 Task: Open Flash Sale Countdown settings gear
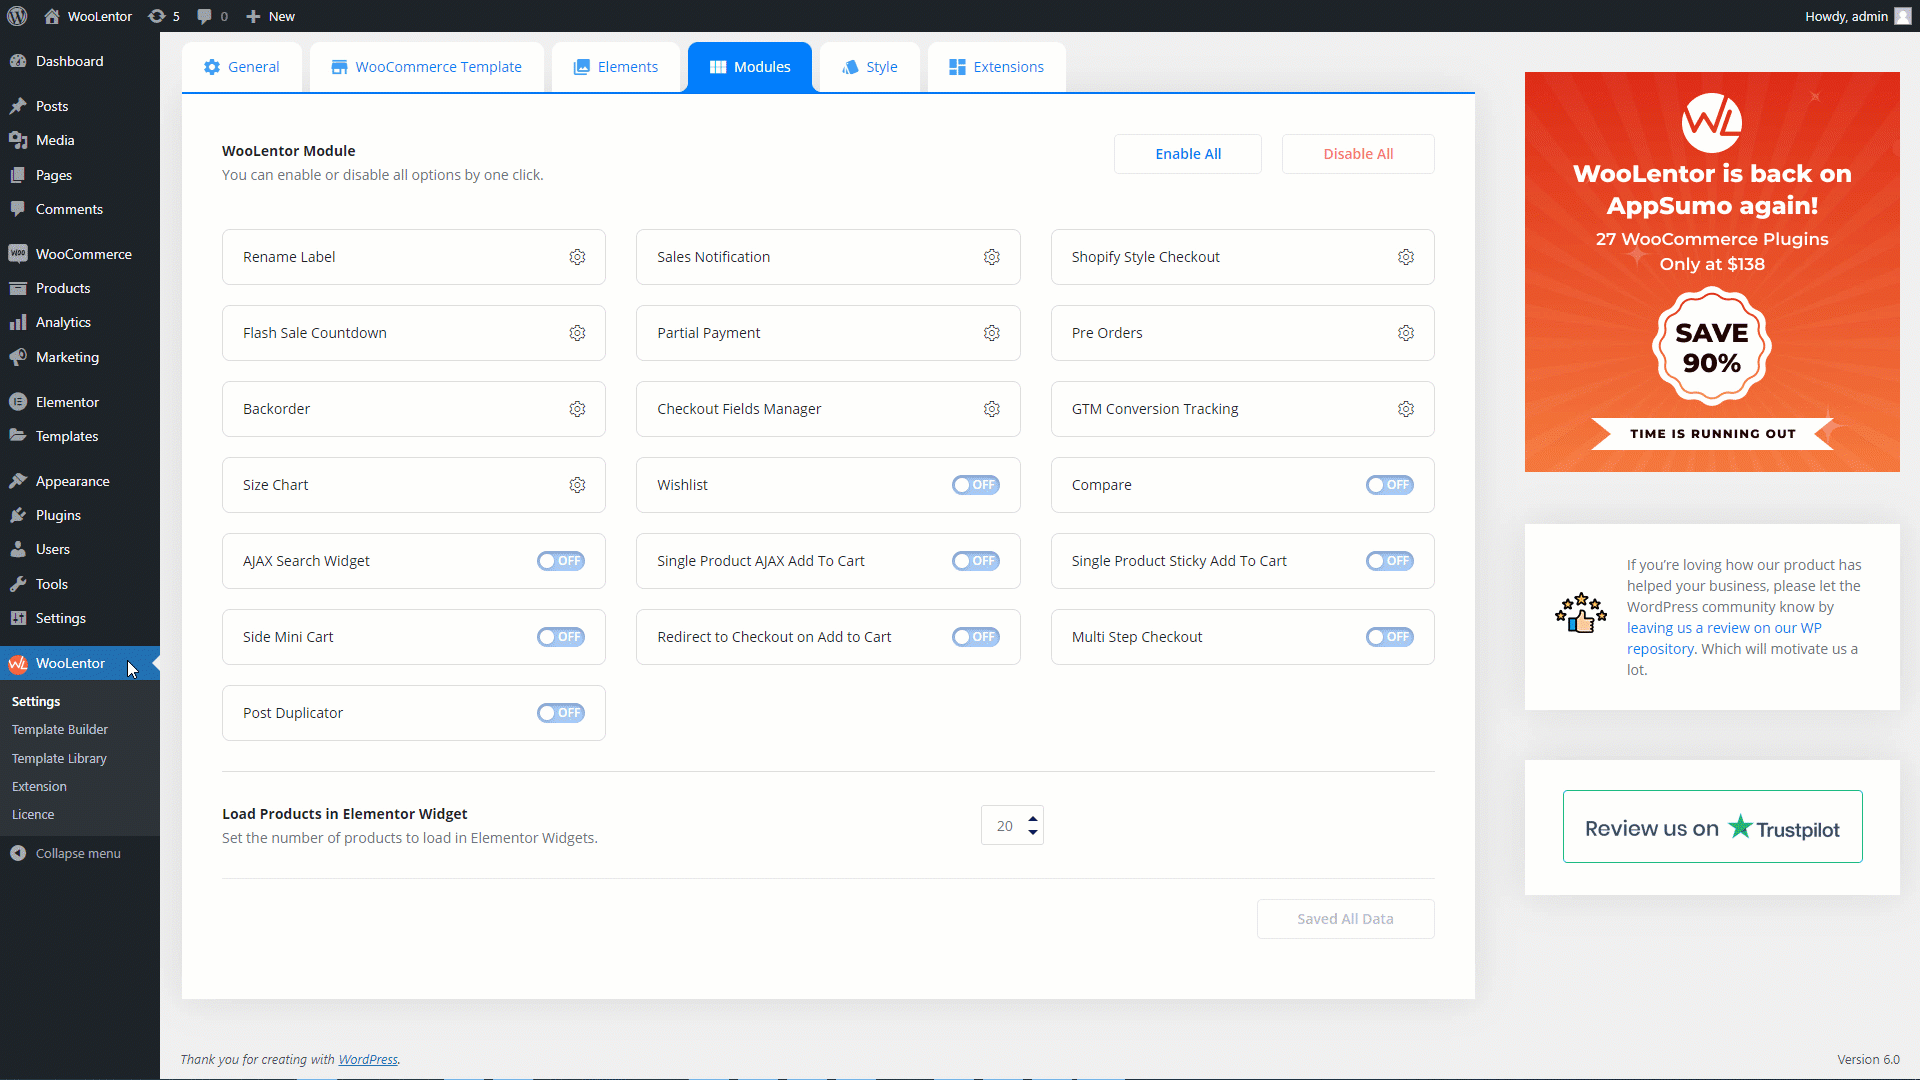(x=577, y=333)
